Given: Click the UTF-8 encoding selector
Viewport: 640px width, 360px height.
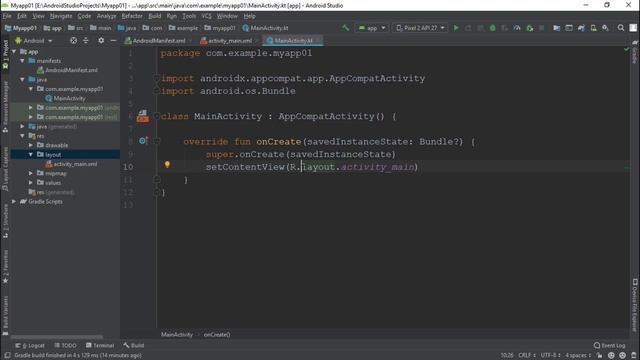Looking at the screenshot, I should [551, 356].
